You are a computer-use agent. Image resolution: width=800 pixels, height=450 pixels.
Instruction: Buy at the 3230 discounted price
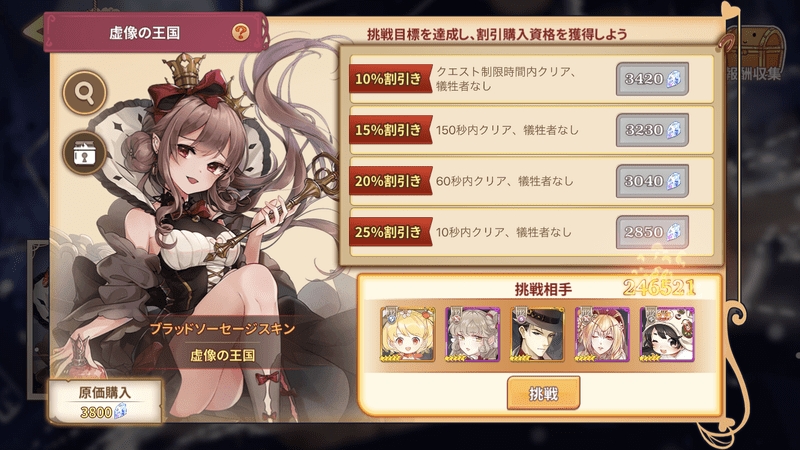point(652,130)
